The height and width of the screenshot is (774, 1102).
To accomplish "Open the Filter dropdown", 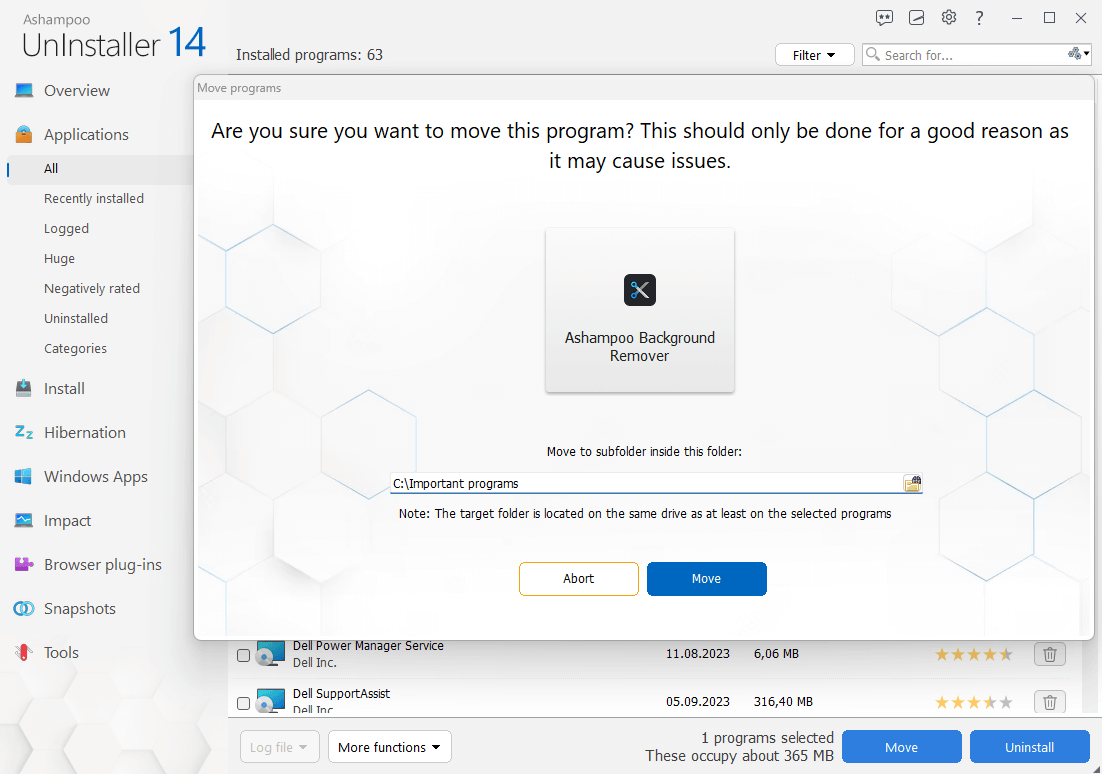I will click(x=814, y=55).
